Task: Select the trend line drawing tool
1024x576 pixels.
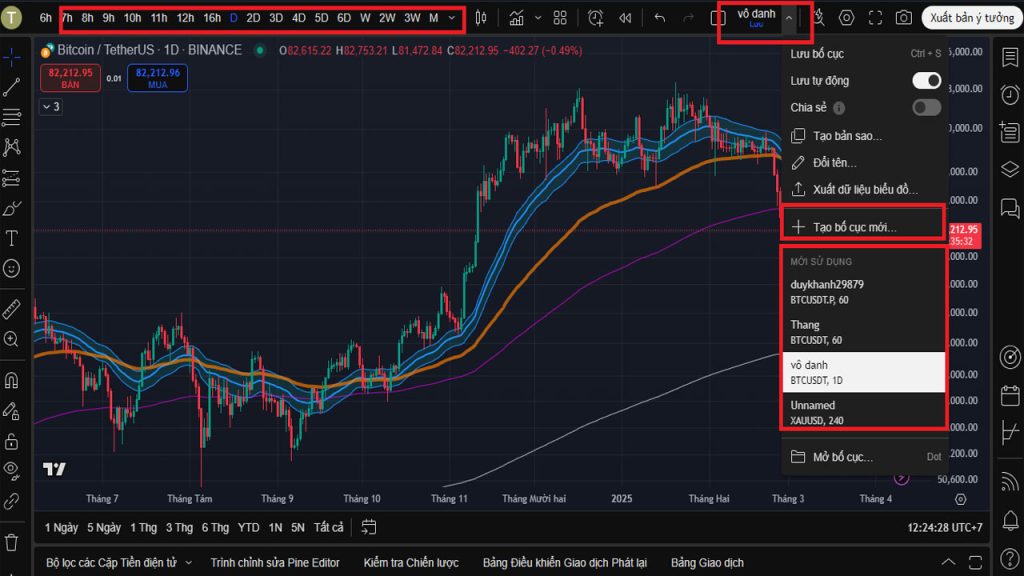Action: pyautogui.click(x=12, y=87)
